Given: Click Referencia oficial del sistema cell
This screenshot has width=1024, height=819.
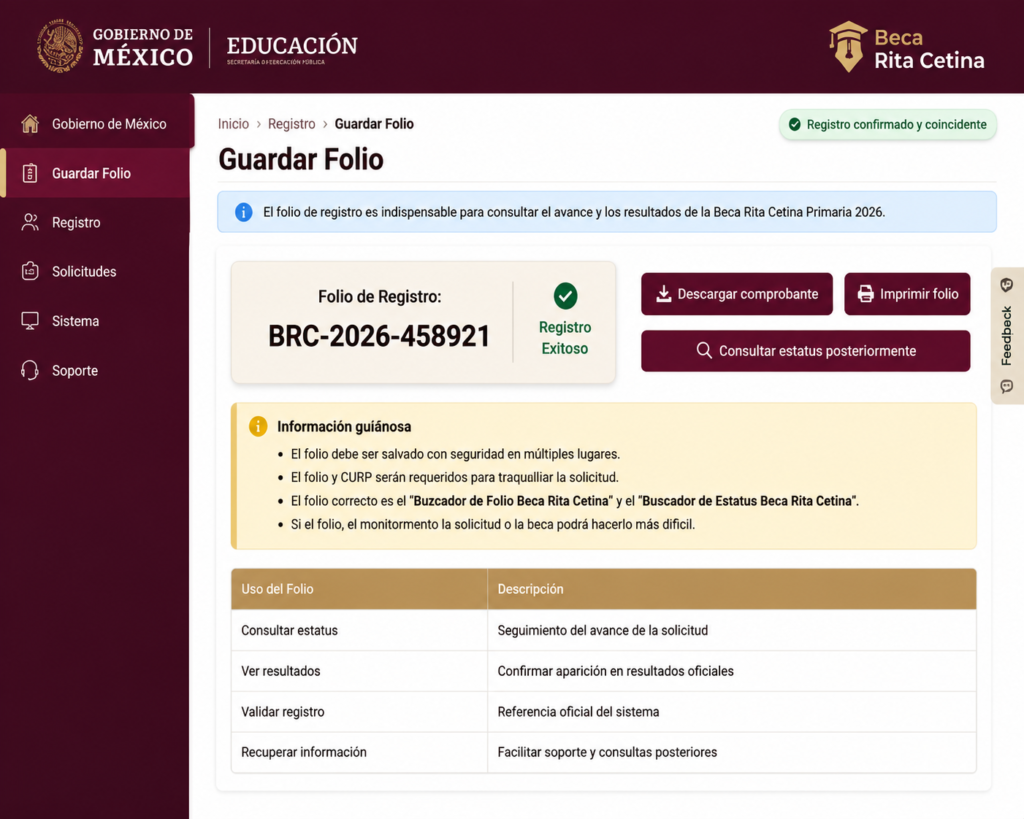Looking at the screenshot, I should click(731, 712).
